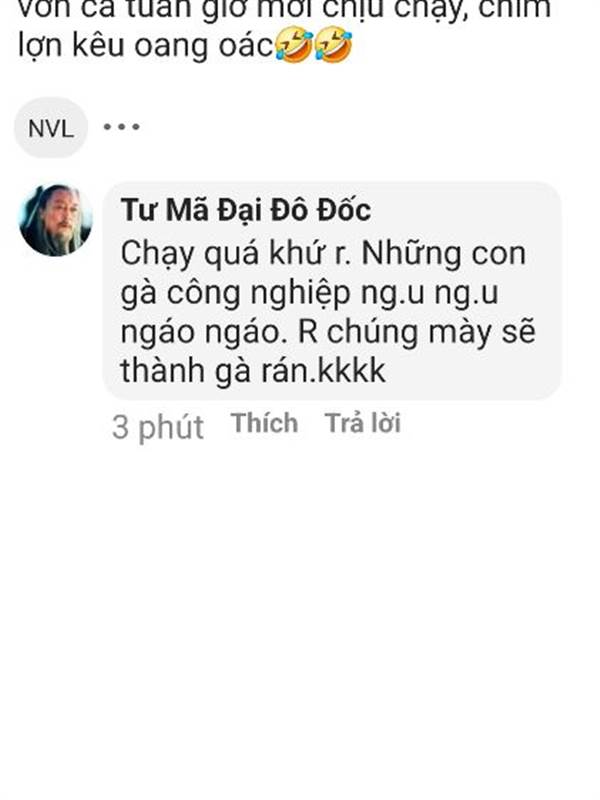Reply using the Trả lời button
Screen dimensions: 600x800
(363, 423)
